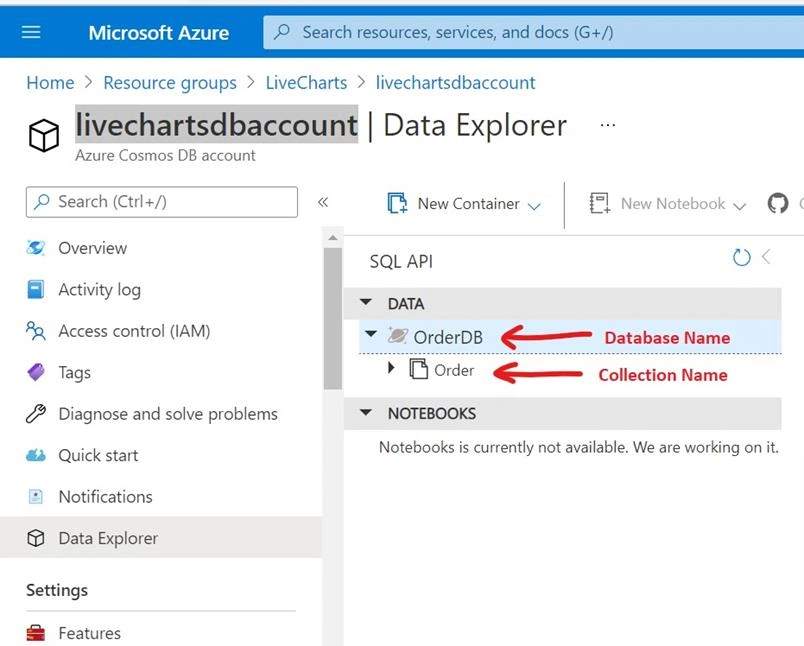Click the wrench Diagnose icon
Image resolution: width=804 pixels, height=646 pixels.
(x=35, y=414)
